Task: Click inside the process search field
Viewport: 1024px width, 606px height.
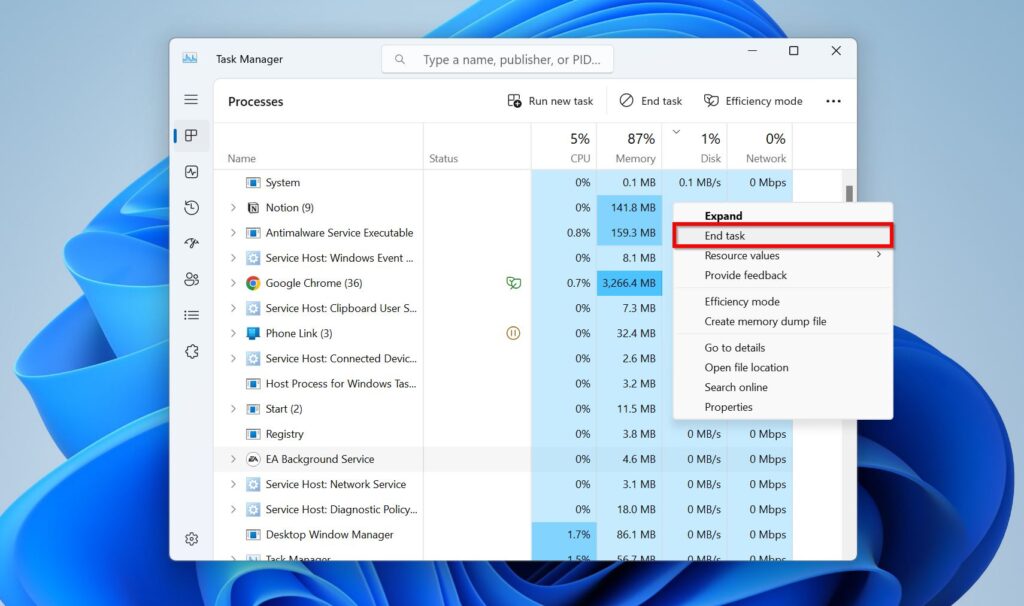Action: [497, 59]
